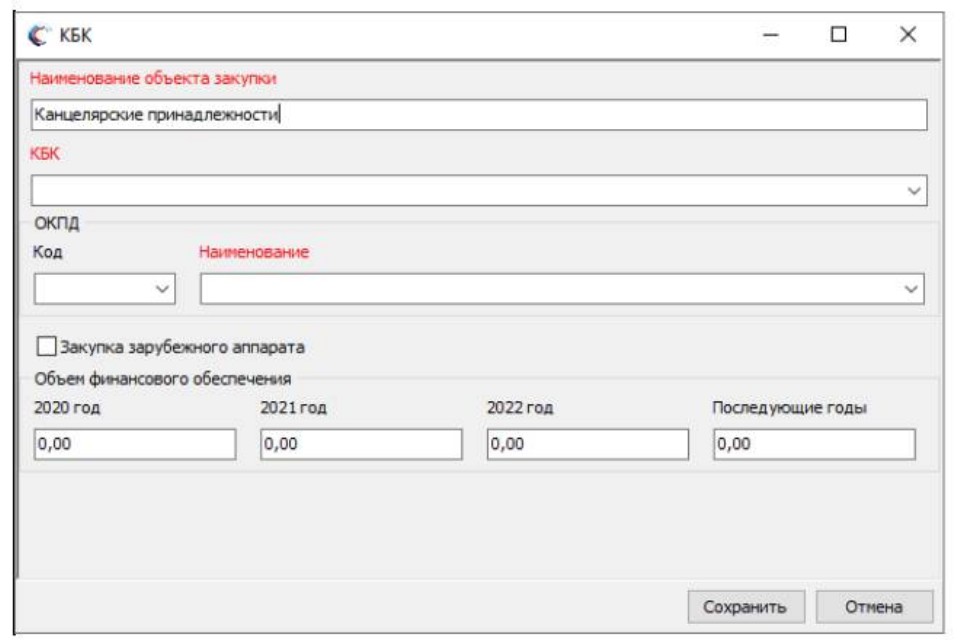Select the 2022 год amount field

coord(587,445)
